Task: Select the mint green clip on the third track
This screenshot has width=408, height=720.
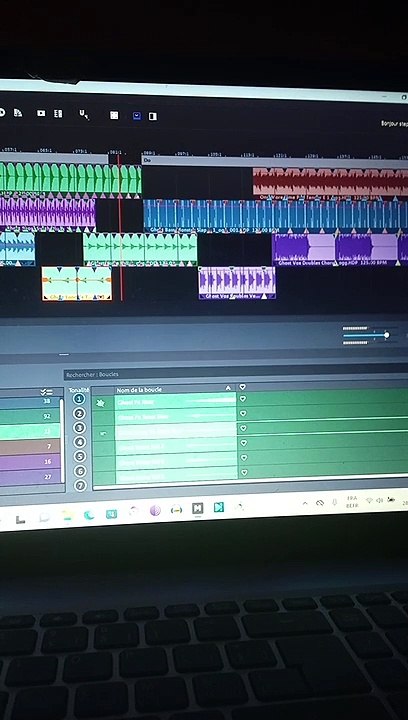Action: 140,249
